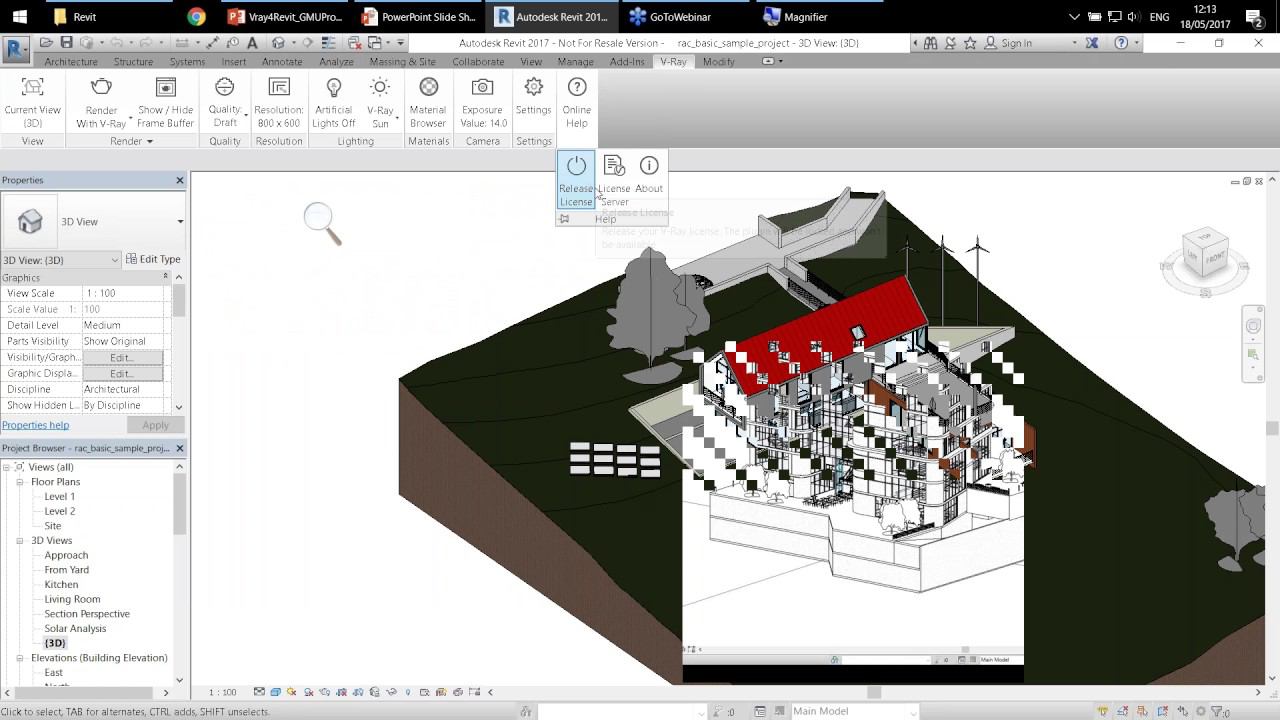Click the Show / Hide Frame Buffer icon
1280x720 pixels.
pyautogui.click(x=166, y=89)
